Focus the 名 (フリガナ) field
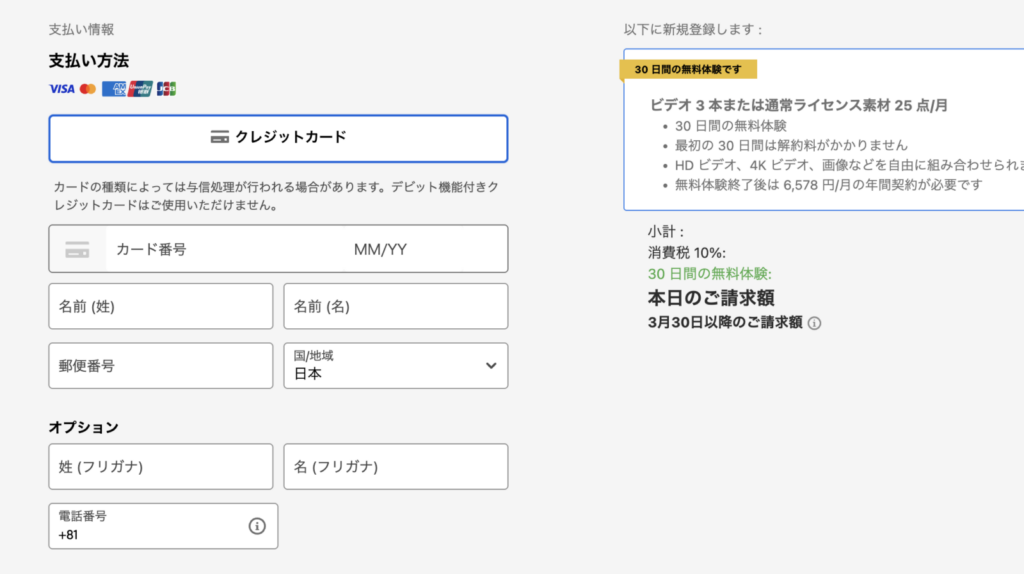This screenshot has height=574, width=1024. click(396, 467)
